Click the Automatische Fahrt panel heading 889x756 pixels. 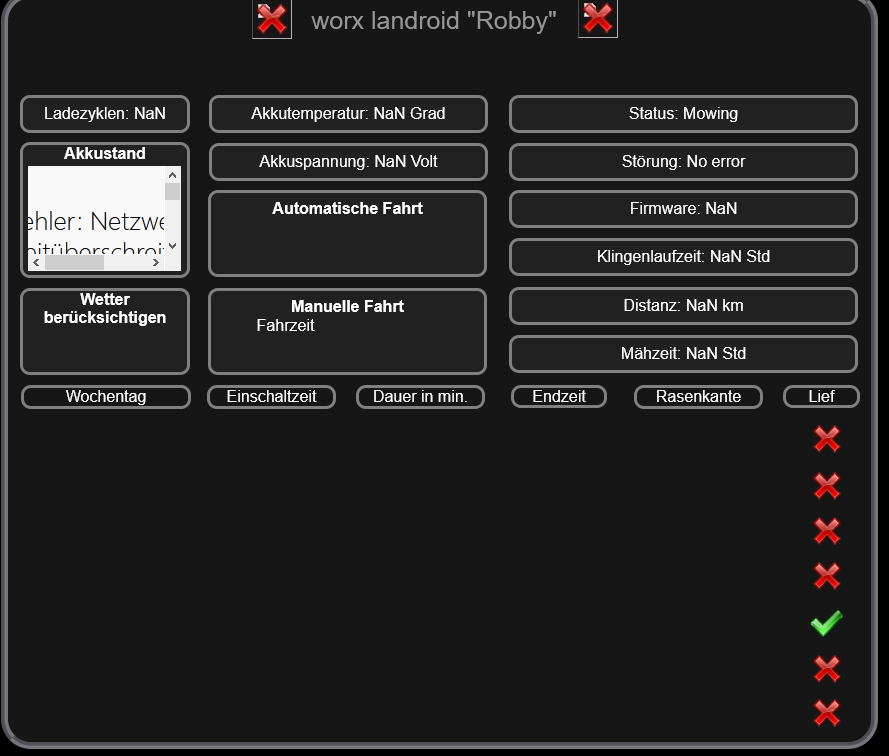pos(348,208)
